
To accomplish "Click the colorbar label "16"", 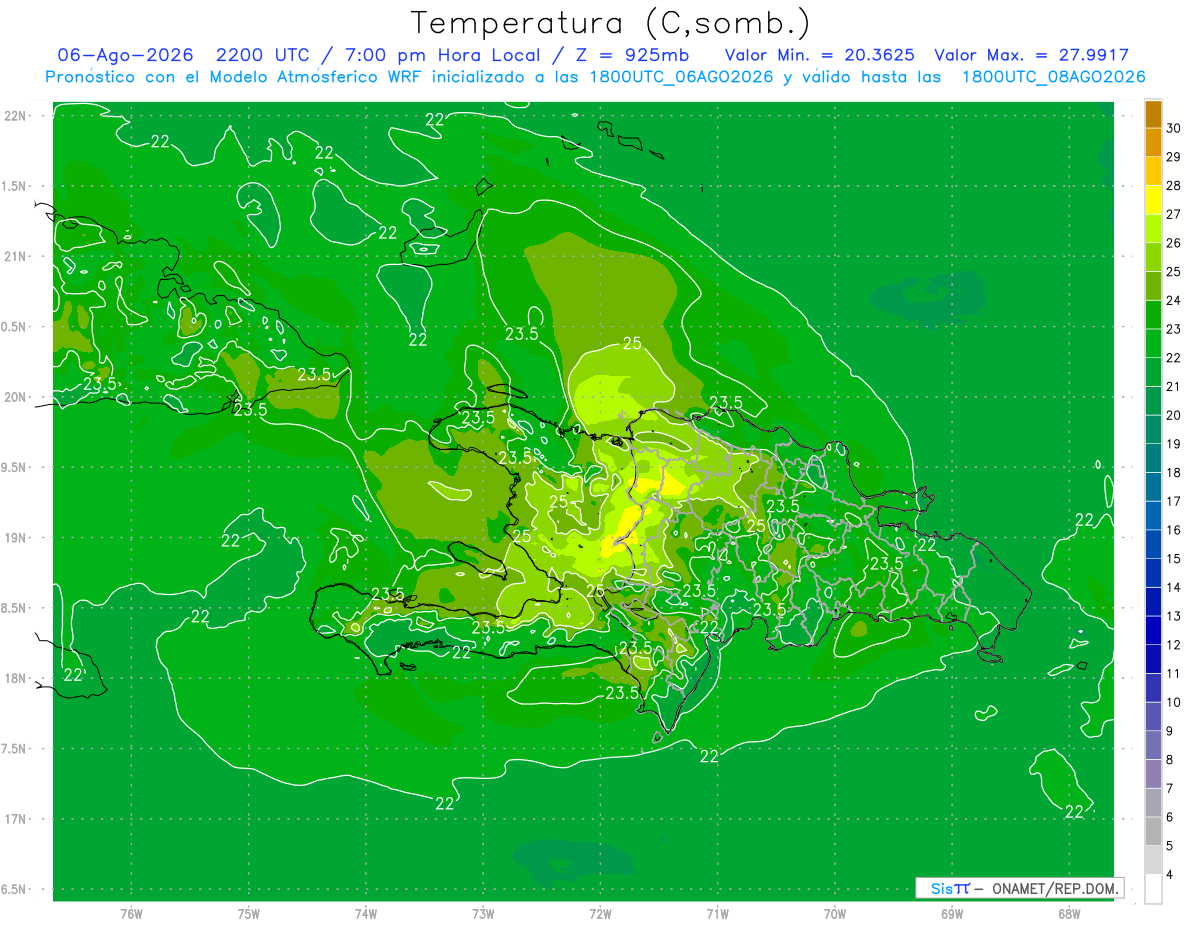I will tap(1174, 530).
